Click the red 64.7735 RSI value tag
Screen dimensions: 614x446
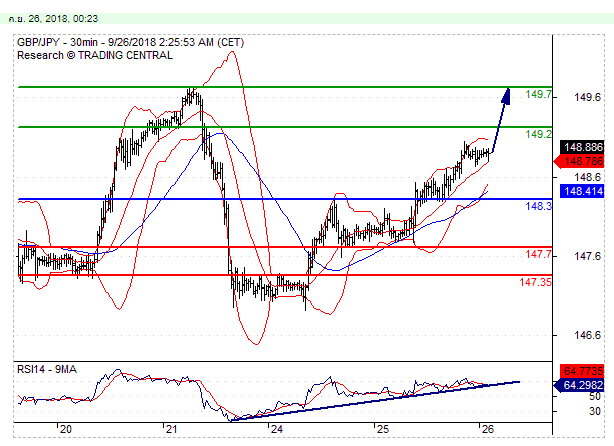tap(582, 370)
